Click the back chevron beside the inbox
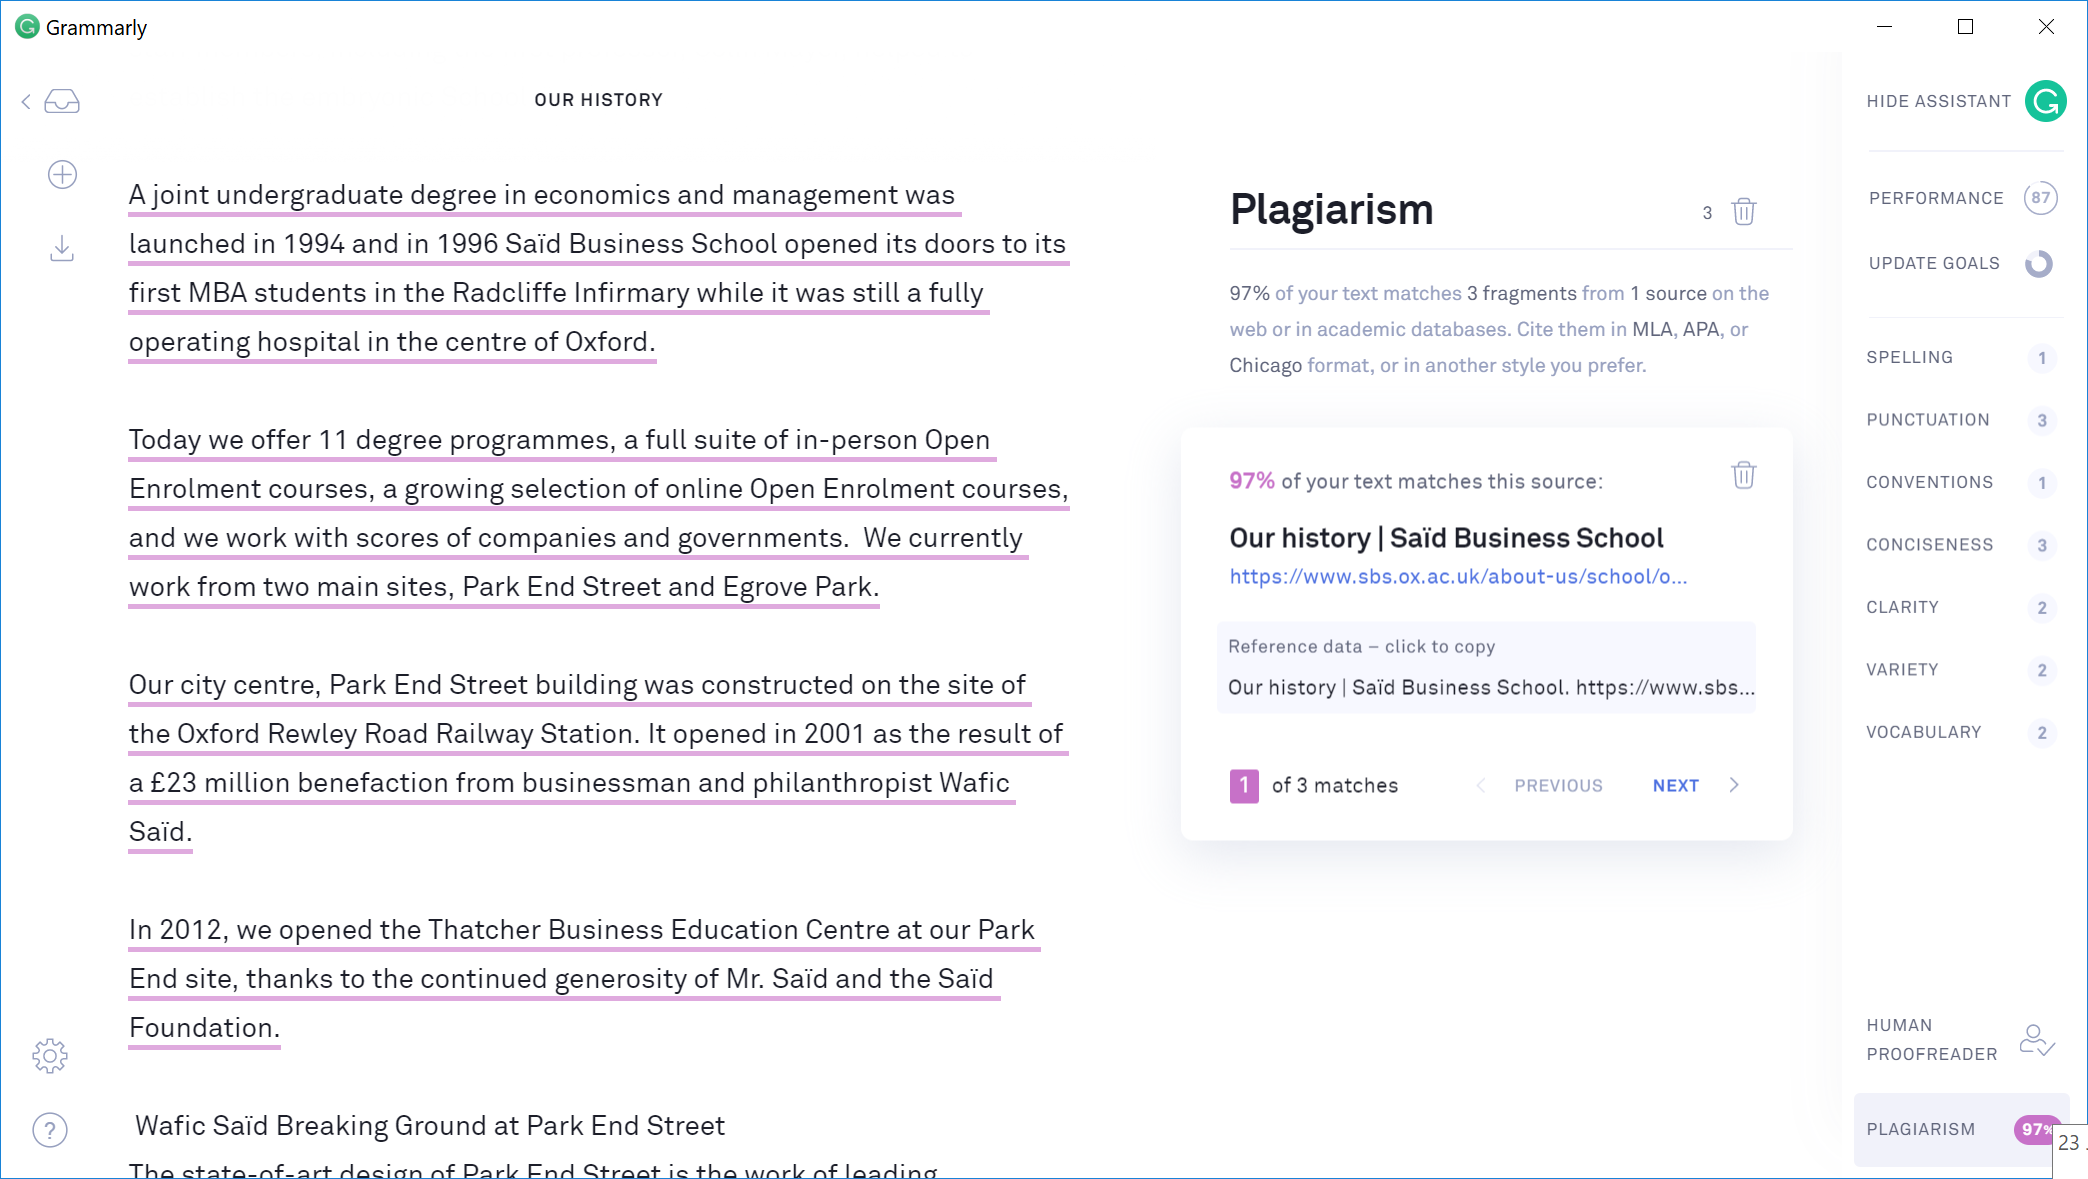Screen dimensions: 2088x1179 [x=26, y=101]
